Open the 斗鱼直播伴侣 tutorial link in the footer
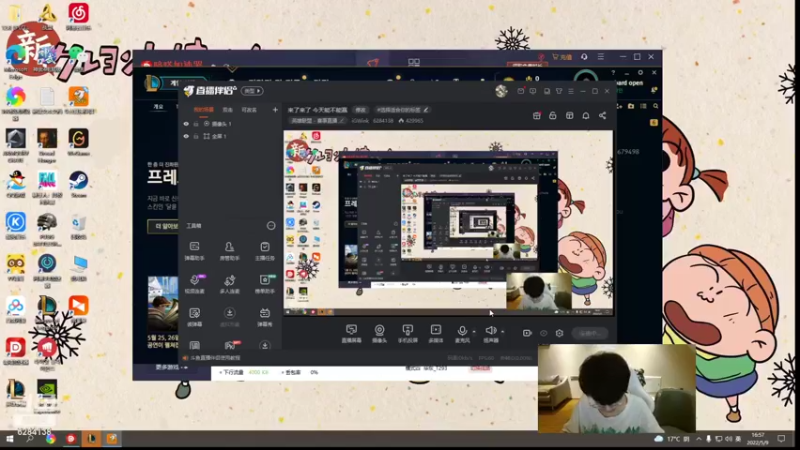 pos(215,358)
